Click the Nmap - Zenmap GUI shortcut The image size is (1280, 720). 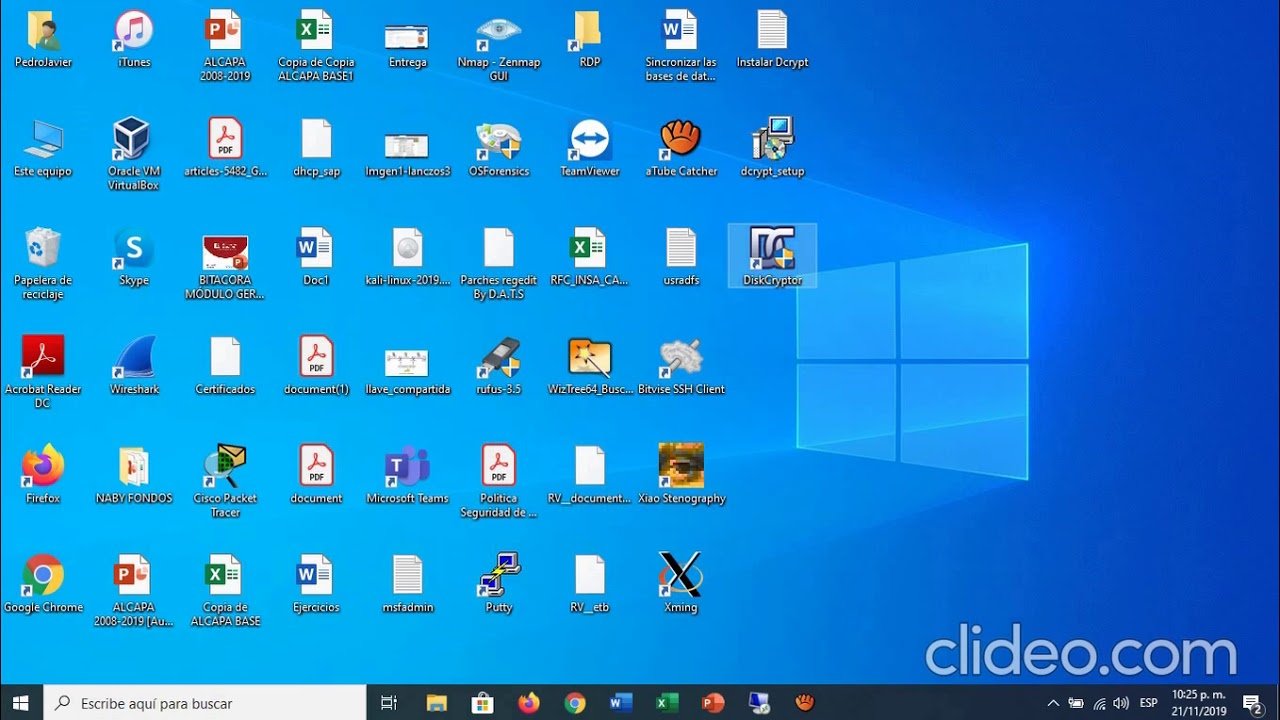point(498,46)
